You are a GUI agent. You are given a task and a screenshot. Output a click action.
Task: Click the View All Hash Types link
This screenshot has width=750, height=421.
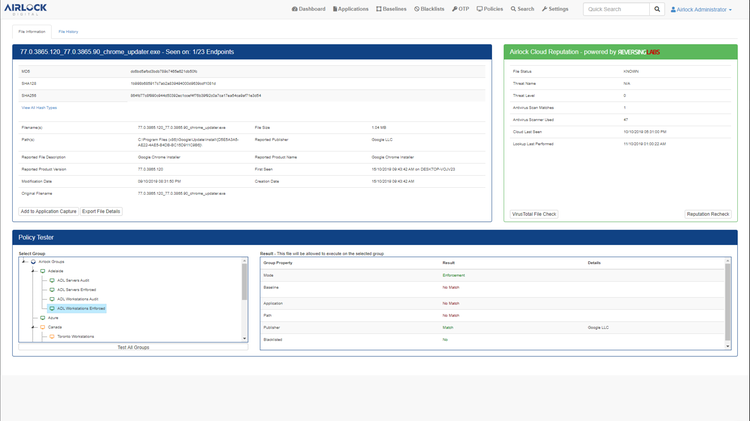click(39, 108)
